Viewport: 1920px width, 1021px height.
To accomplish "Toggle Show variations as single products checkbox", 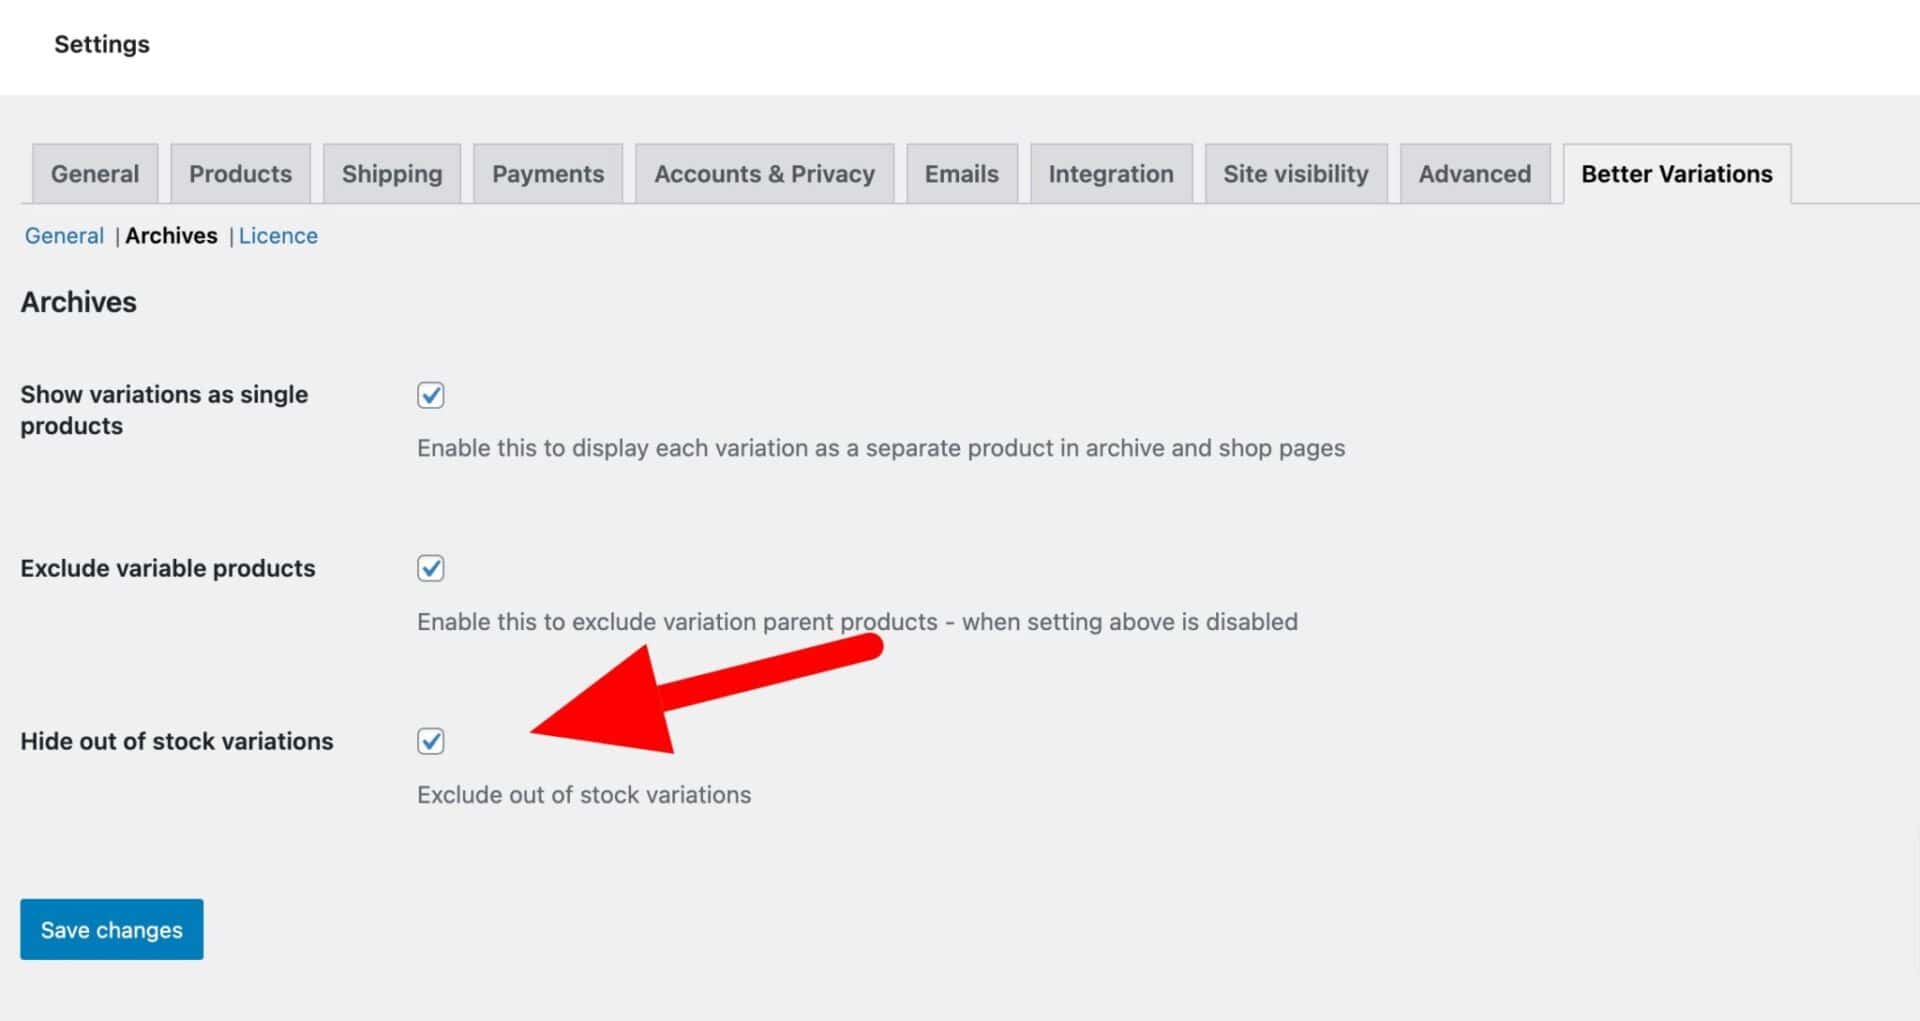I will [x=431, y=395].
